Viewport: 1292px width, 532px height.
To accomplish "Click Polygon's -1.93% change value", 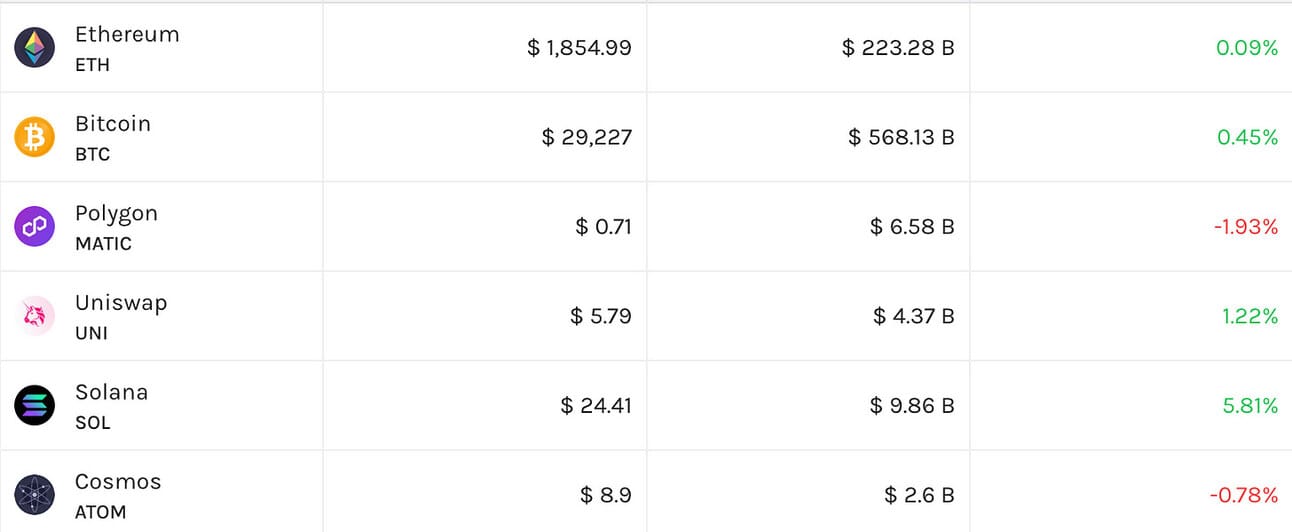I will point(1246,227).
